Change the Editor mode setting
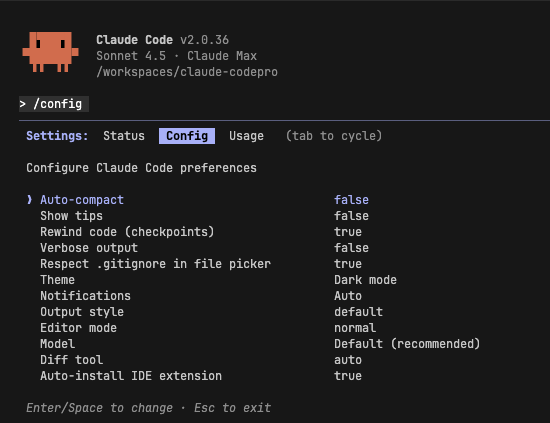Viewport: 550px width, 423px height. [208, 328]
